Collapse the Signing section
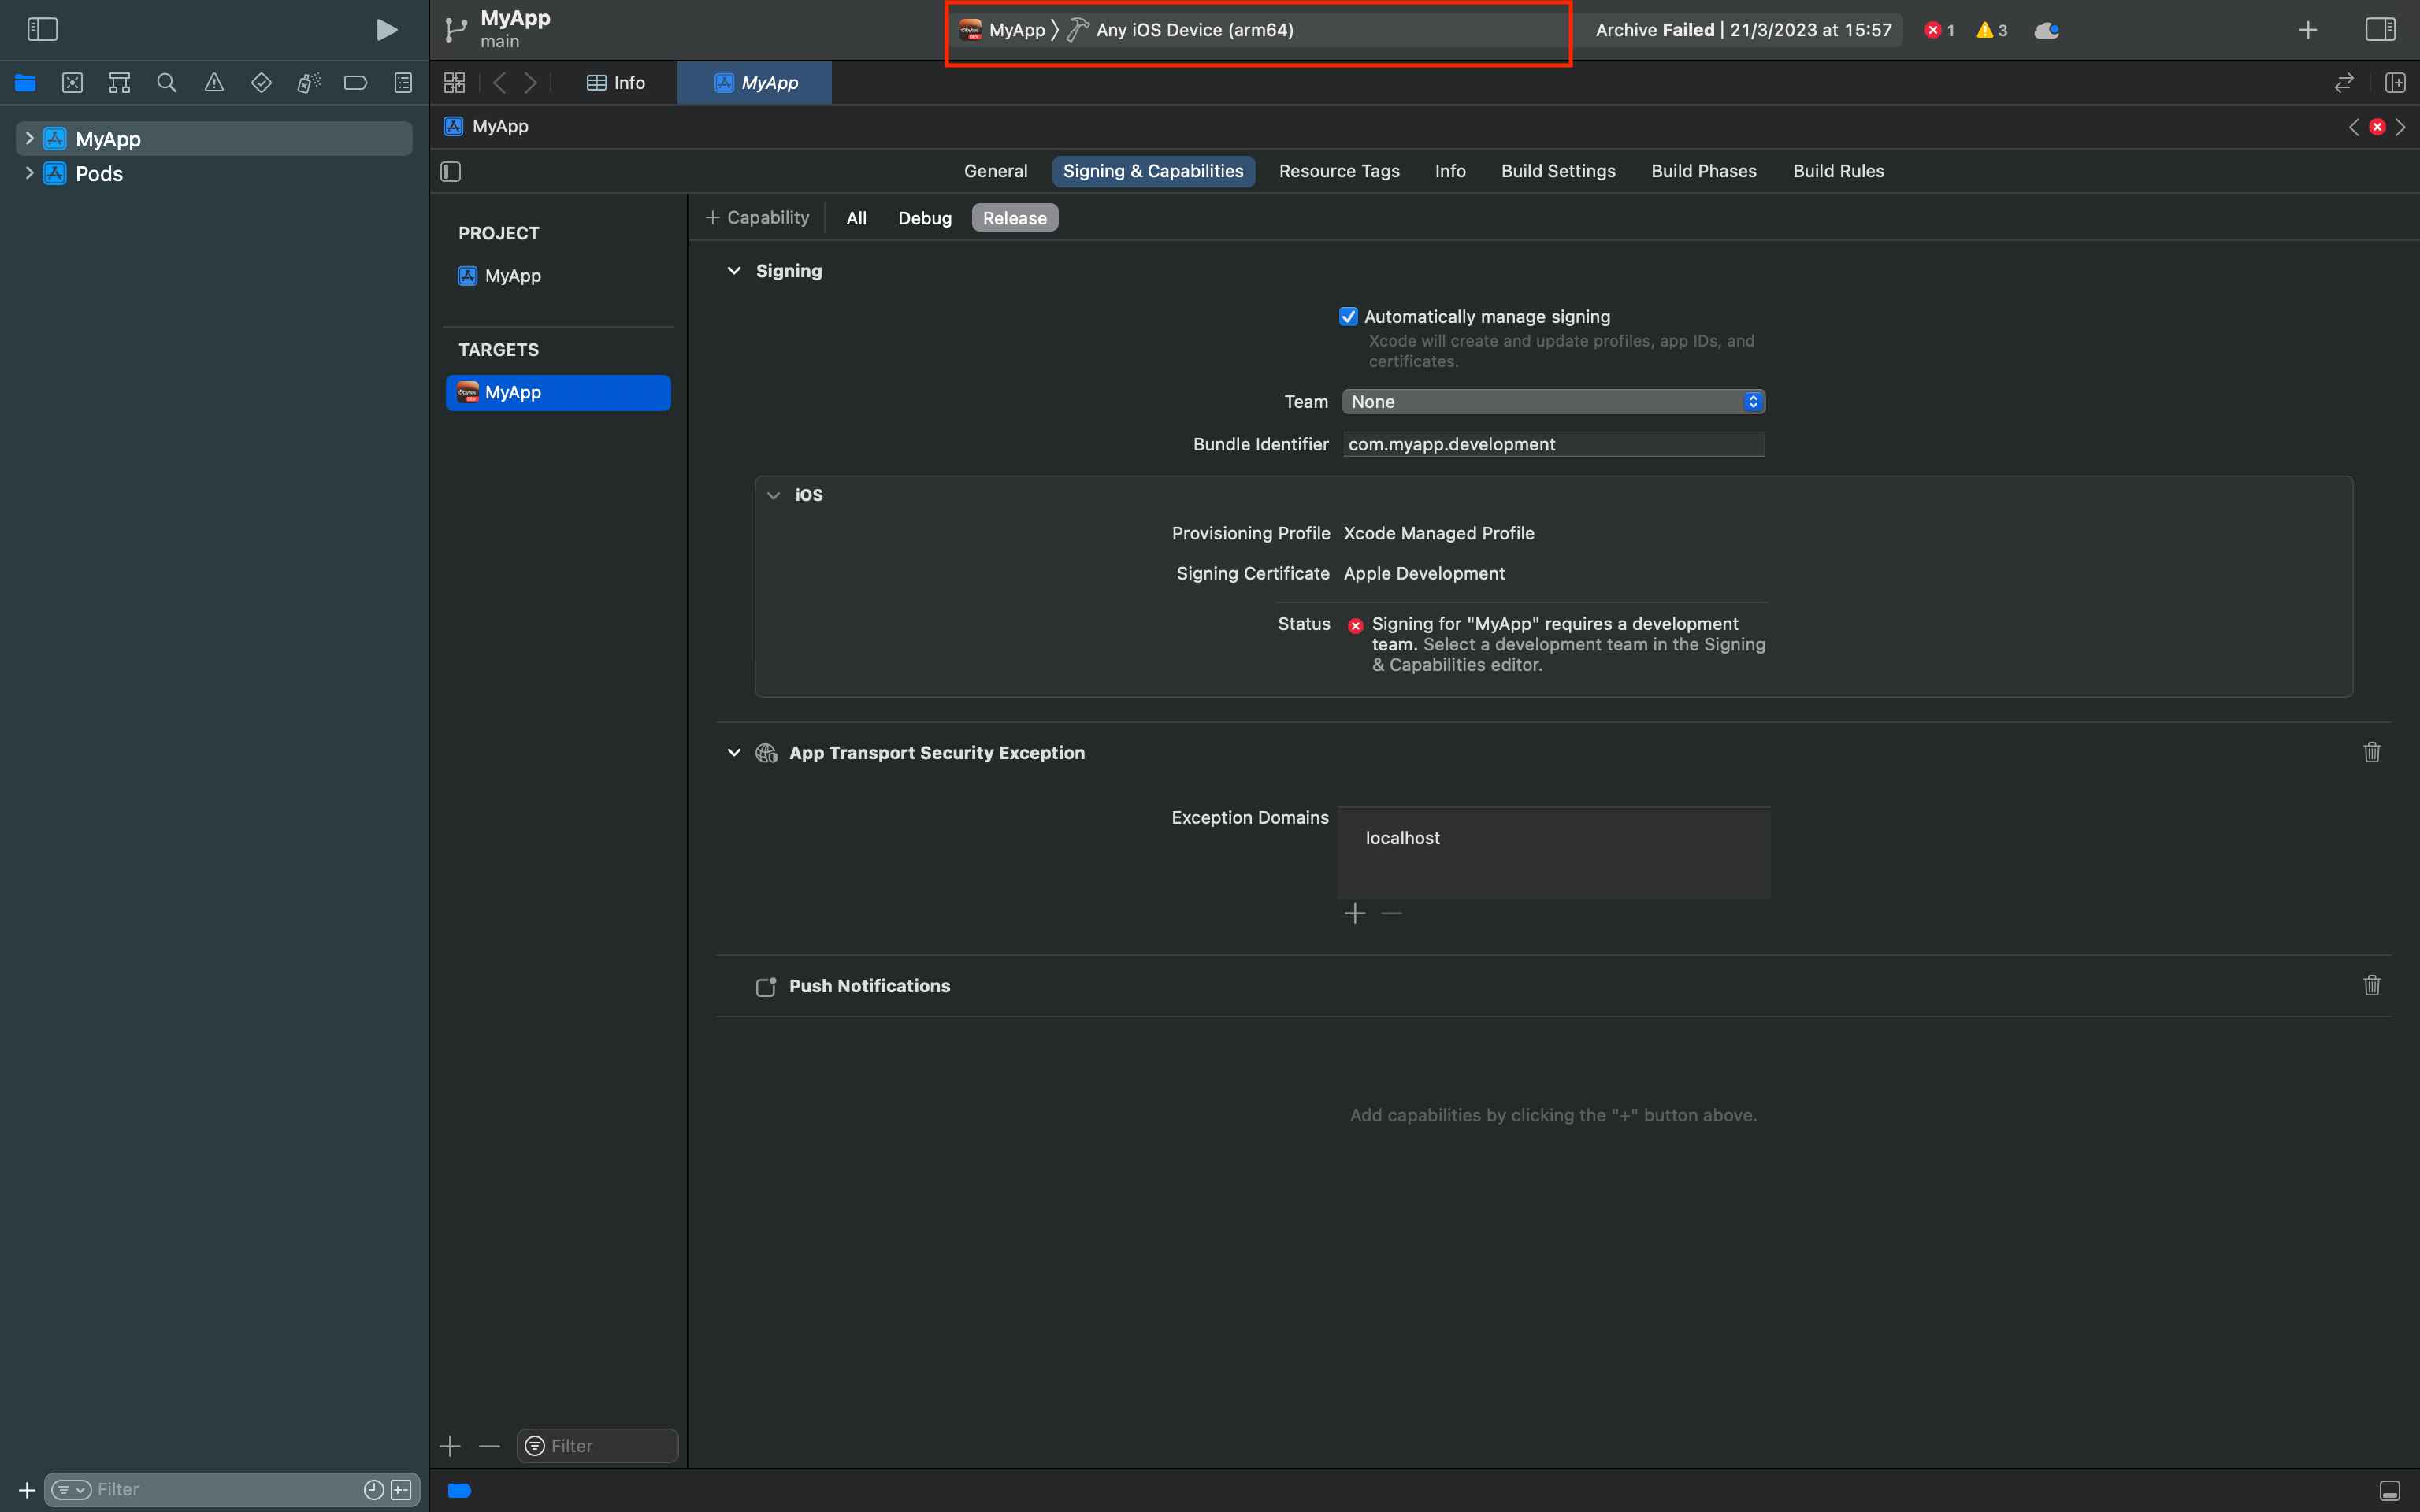 coord(734,271)
